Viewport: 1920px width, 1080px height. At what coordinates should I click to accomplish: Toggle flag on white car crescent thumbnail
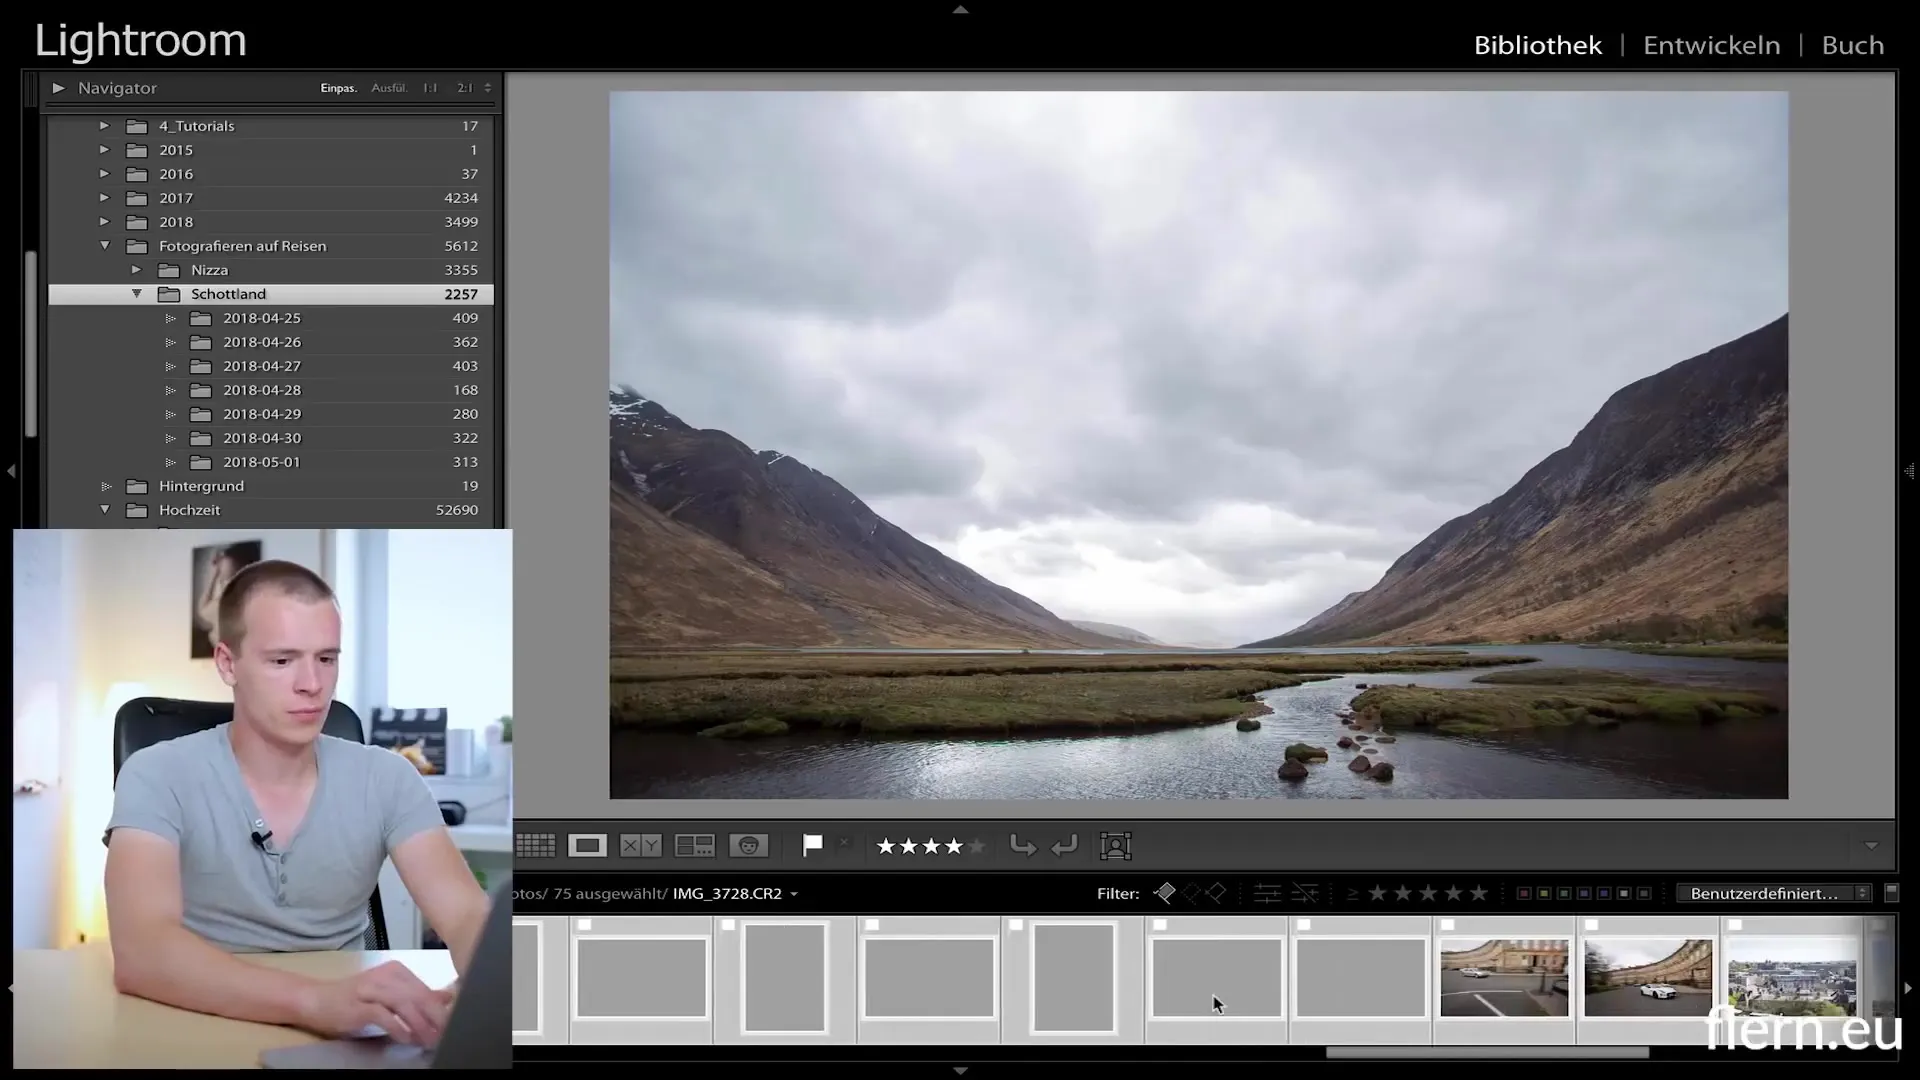(1591, 925)
